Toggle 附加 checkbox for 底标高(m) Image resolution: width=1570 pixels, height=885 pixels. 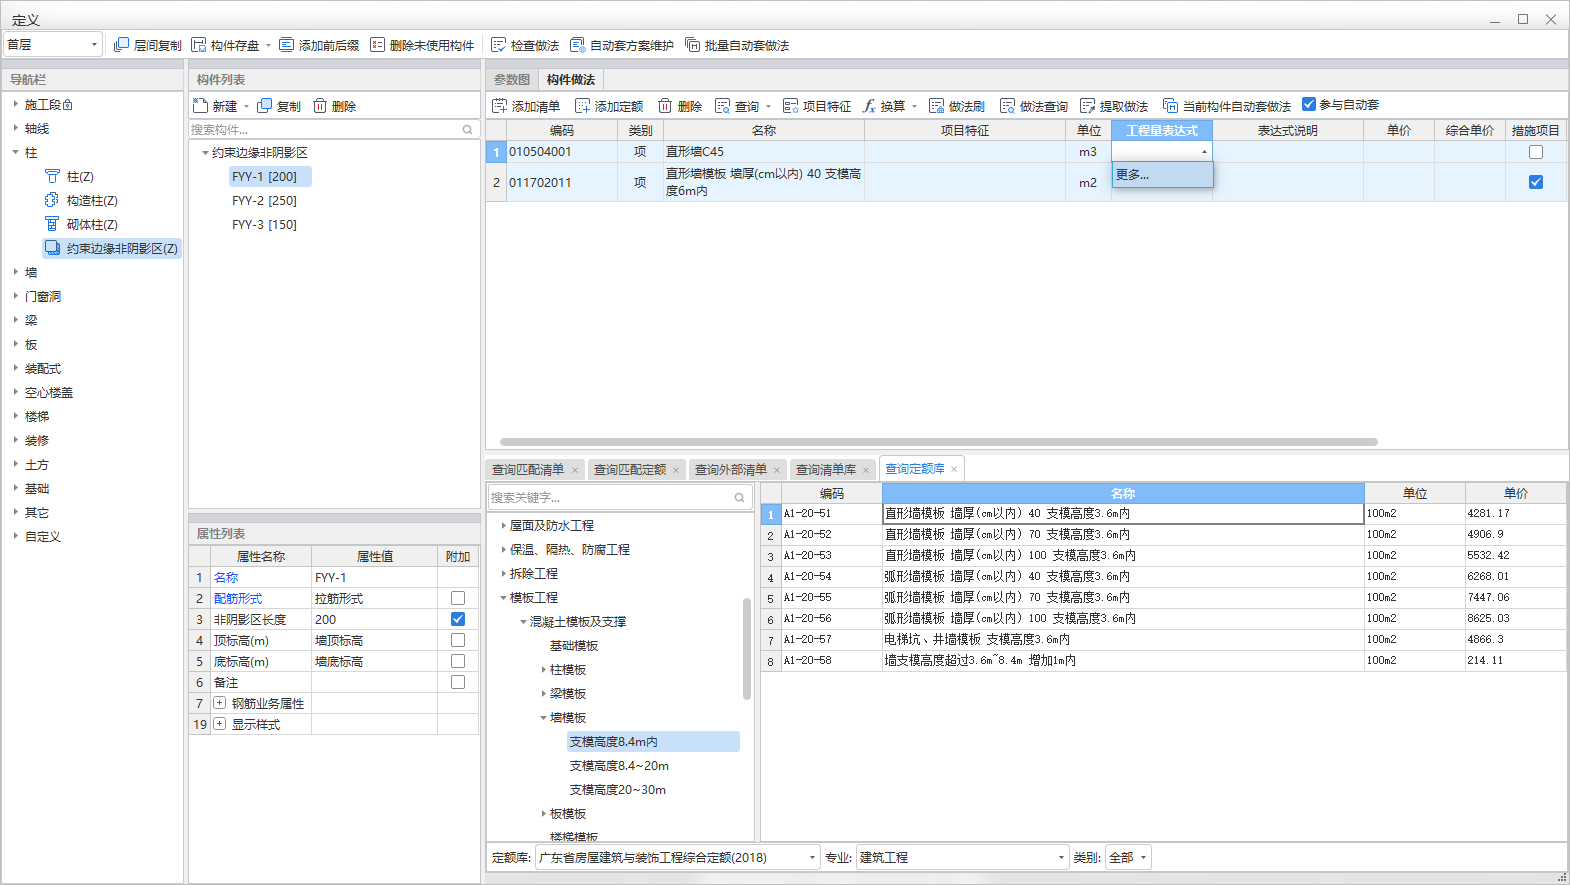tap(458, 661)
